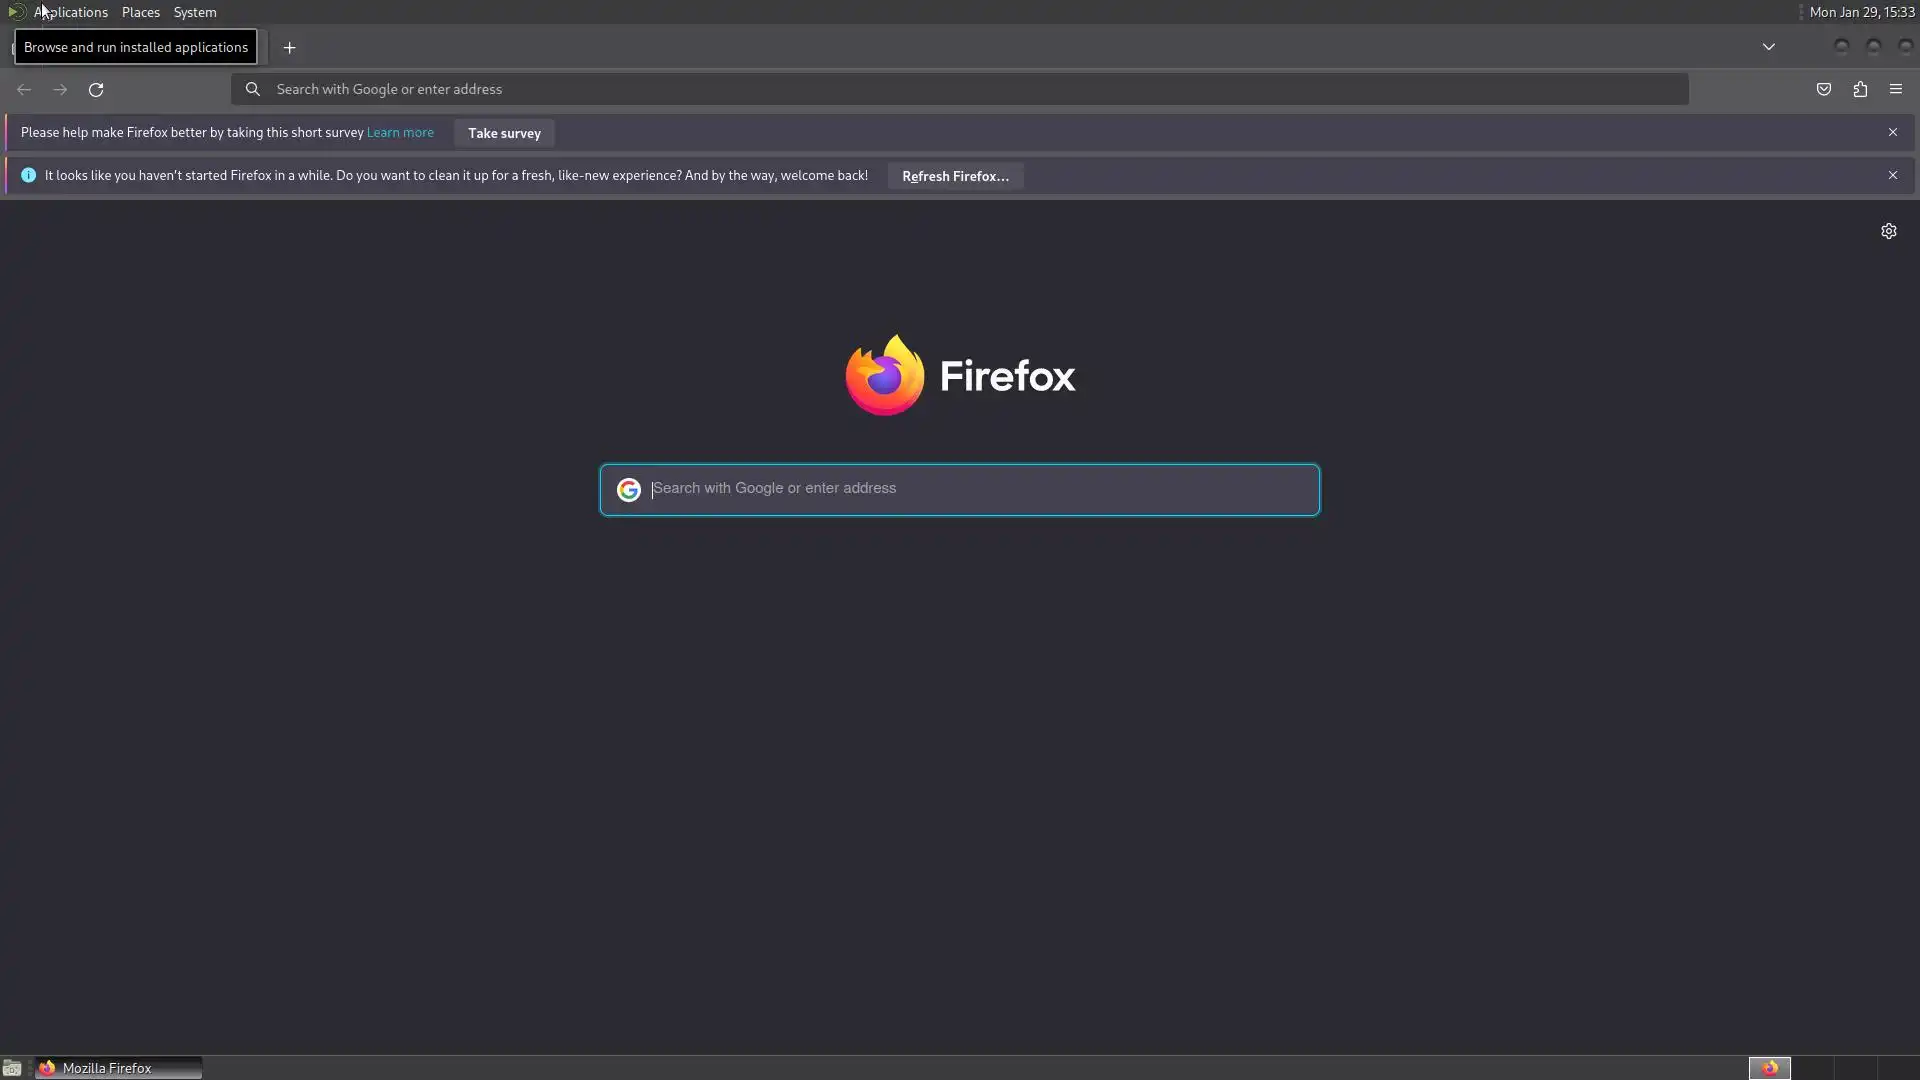Open the Firefox hamburger application menu
Viewport: 1920px width, 1080px height.
tap(1896, 90)
